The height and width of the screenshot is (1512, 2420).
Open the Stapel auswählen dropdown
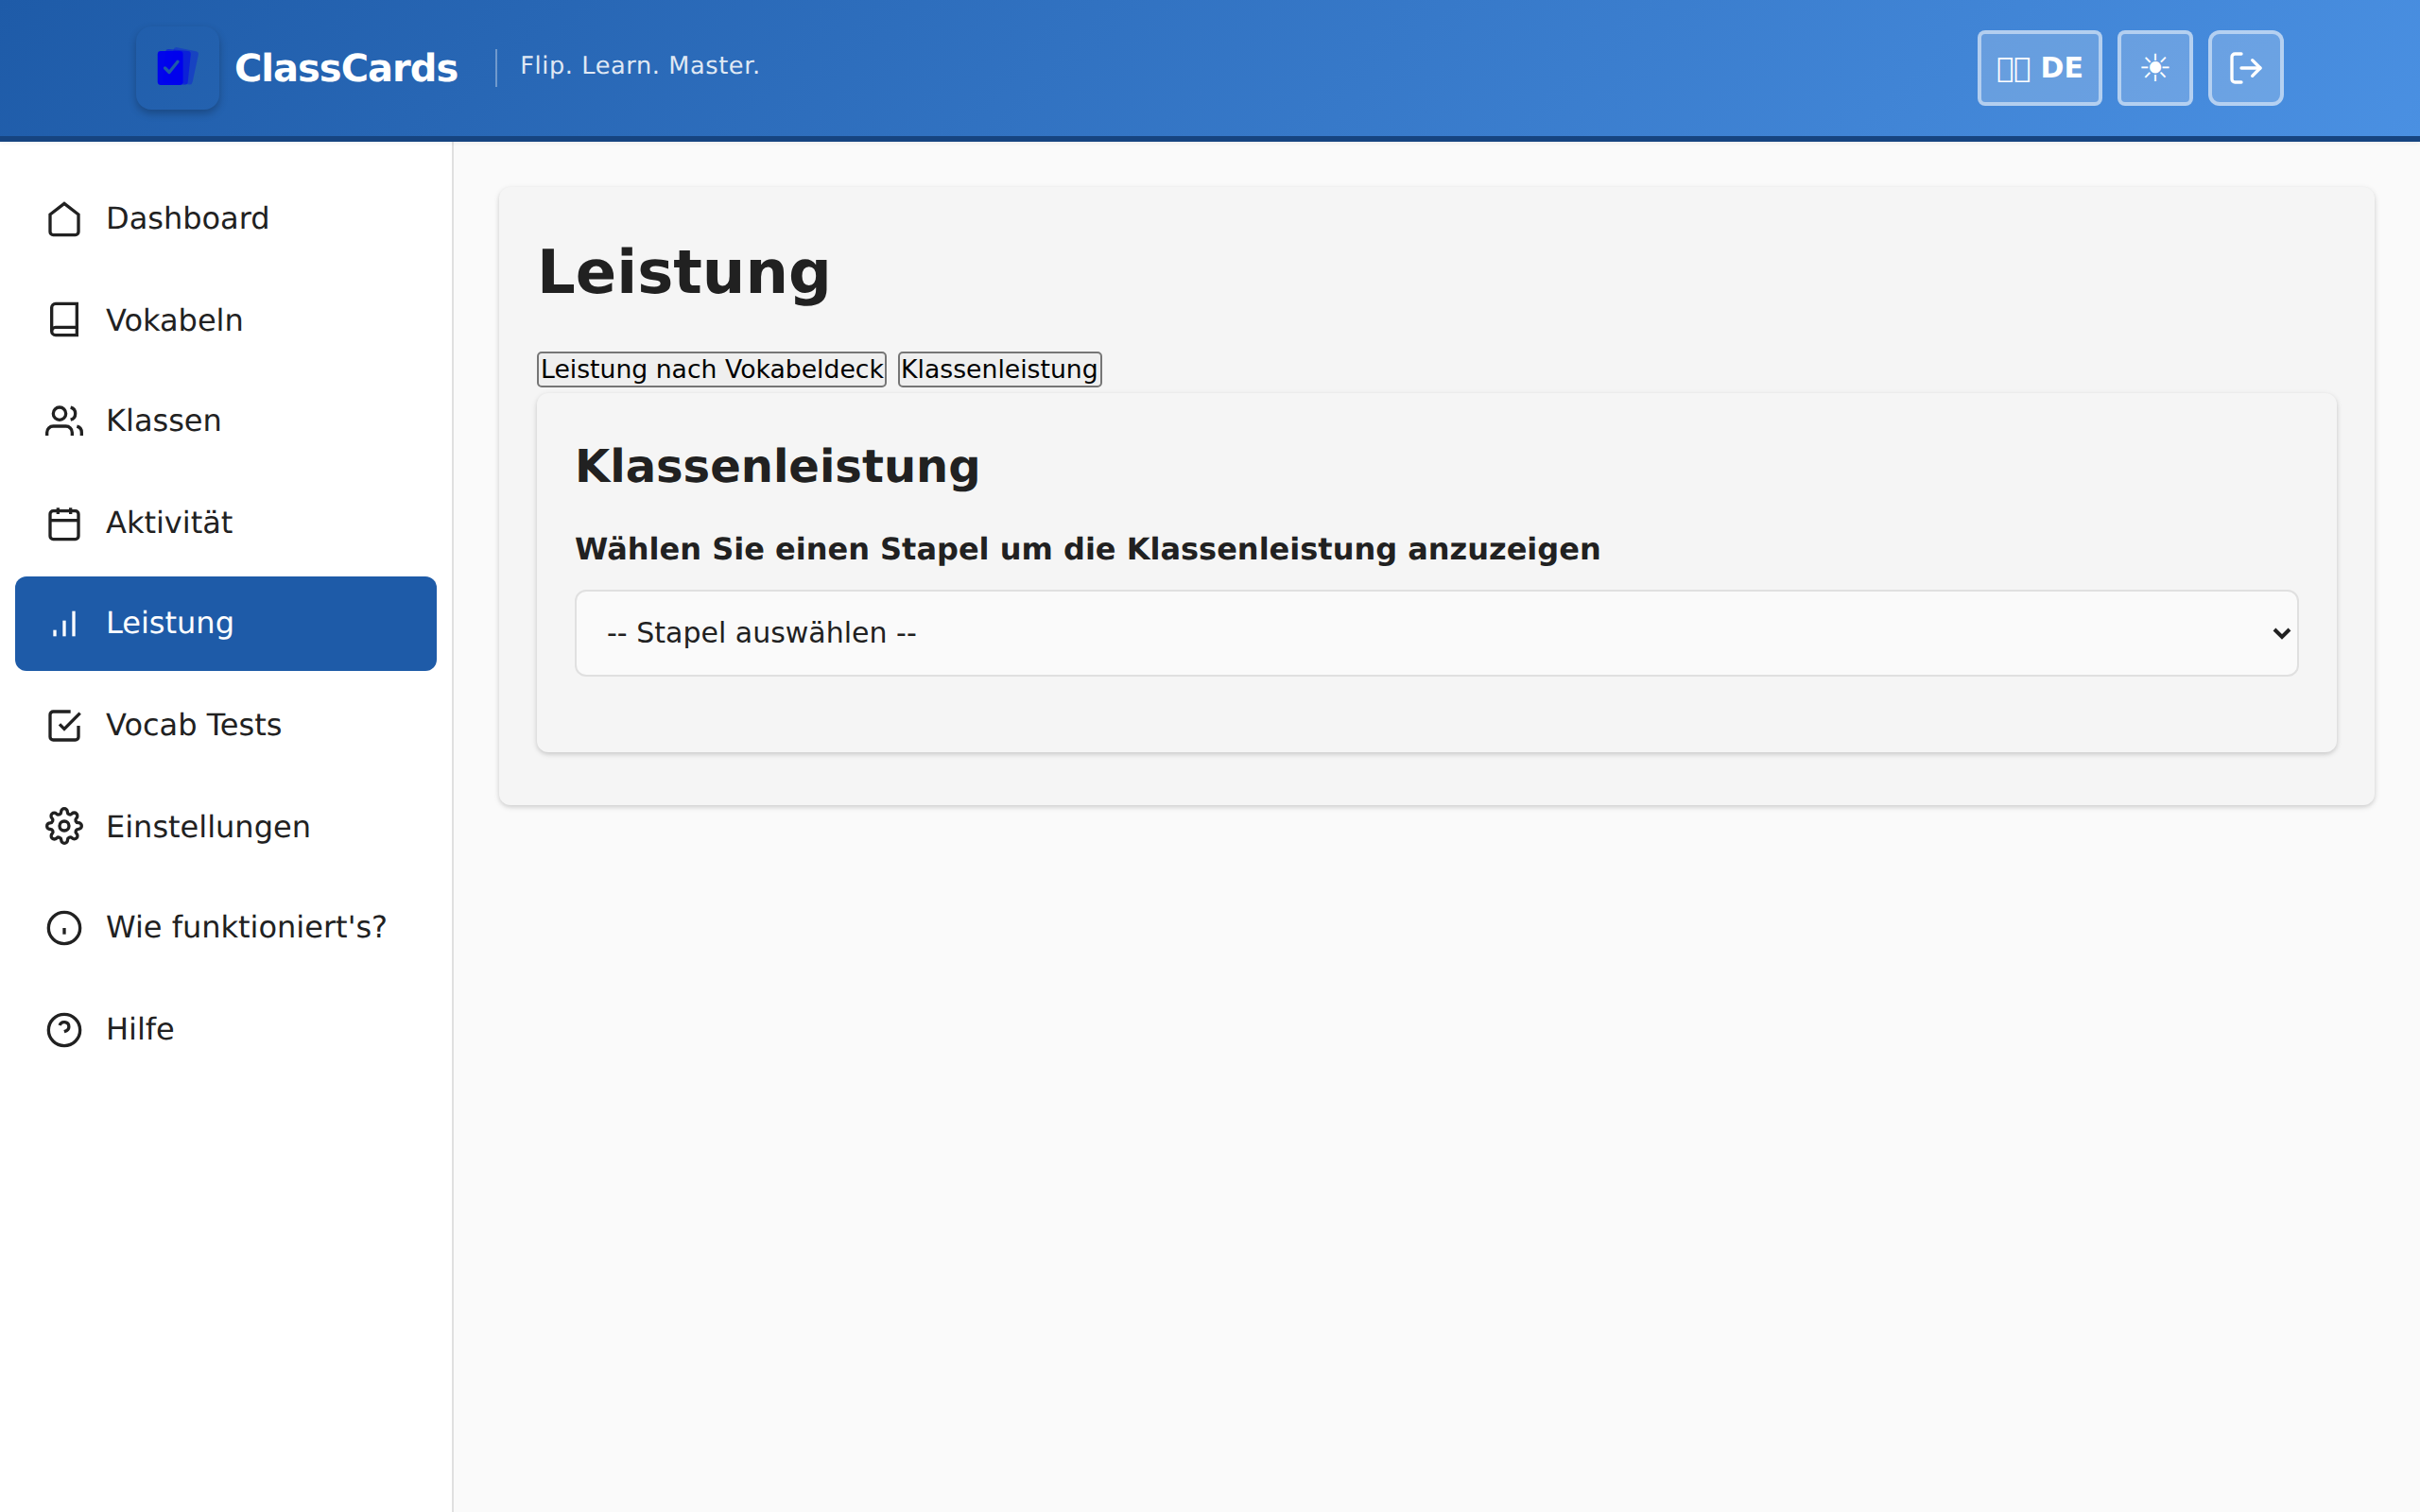click(1435, 633)
